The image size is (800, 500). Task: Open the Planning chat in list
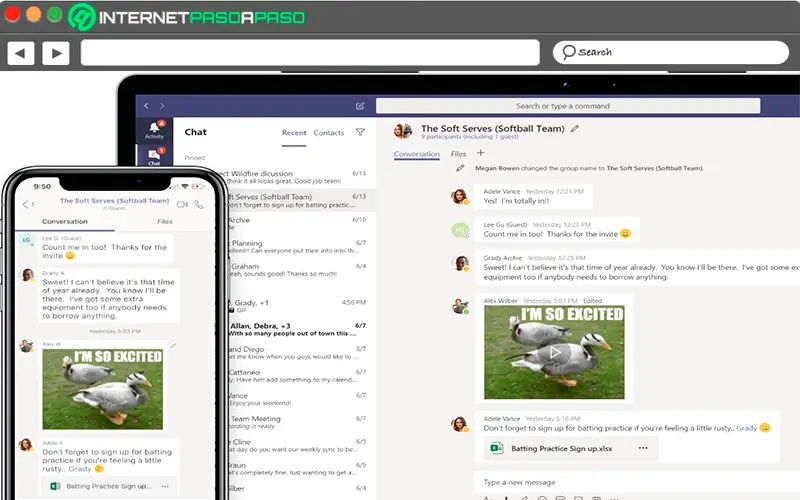[x=299, y=246]
